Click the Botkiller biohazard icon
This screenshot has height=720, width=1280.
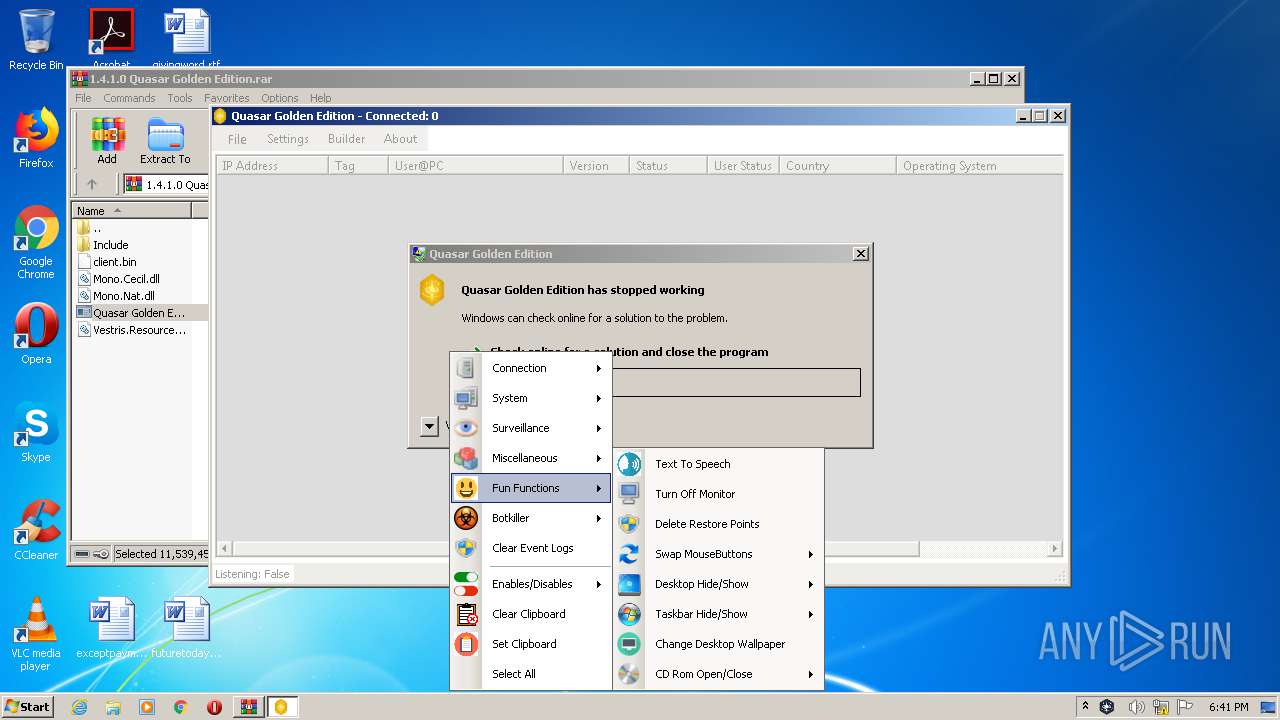coord(466,518)
